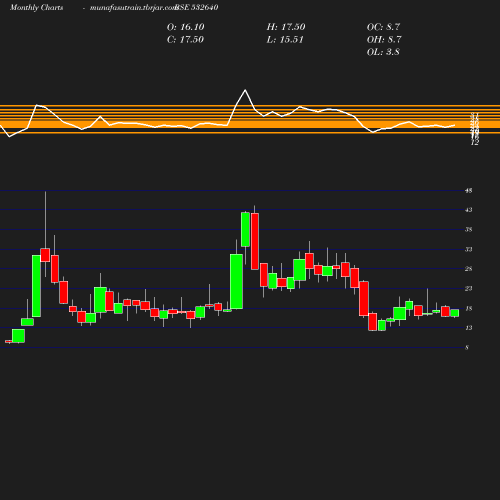Click the price axis label 8
The width and height of the screenshot is (500, 500).
(467, 347)
